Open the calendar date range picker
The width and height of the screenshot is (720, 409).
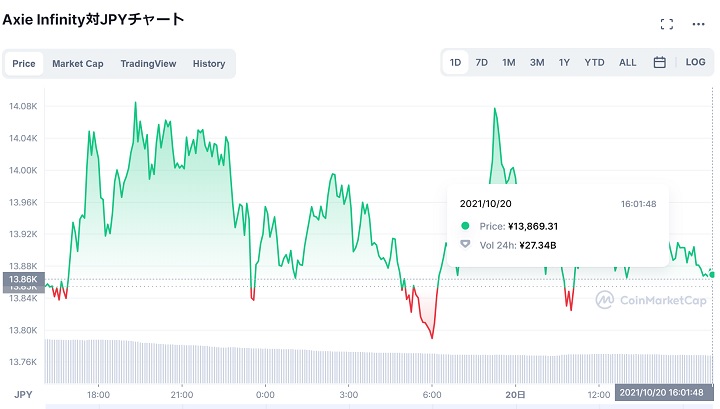(x=659, y=62)
